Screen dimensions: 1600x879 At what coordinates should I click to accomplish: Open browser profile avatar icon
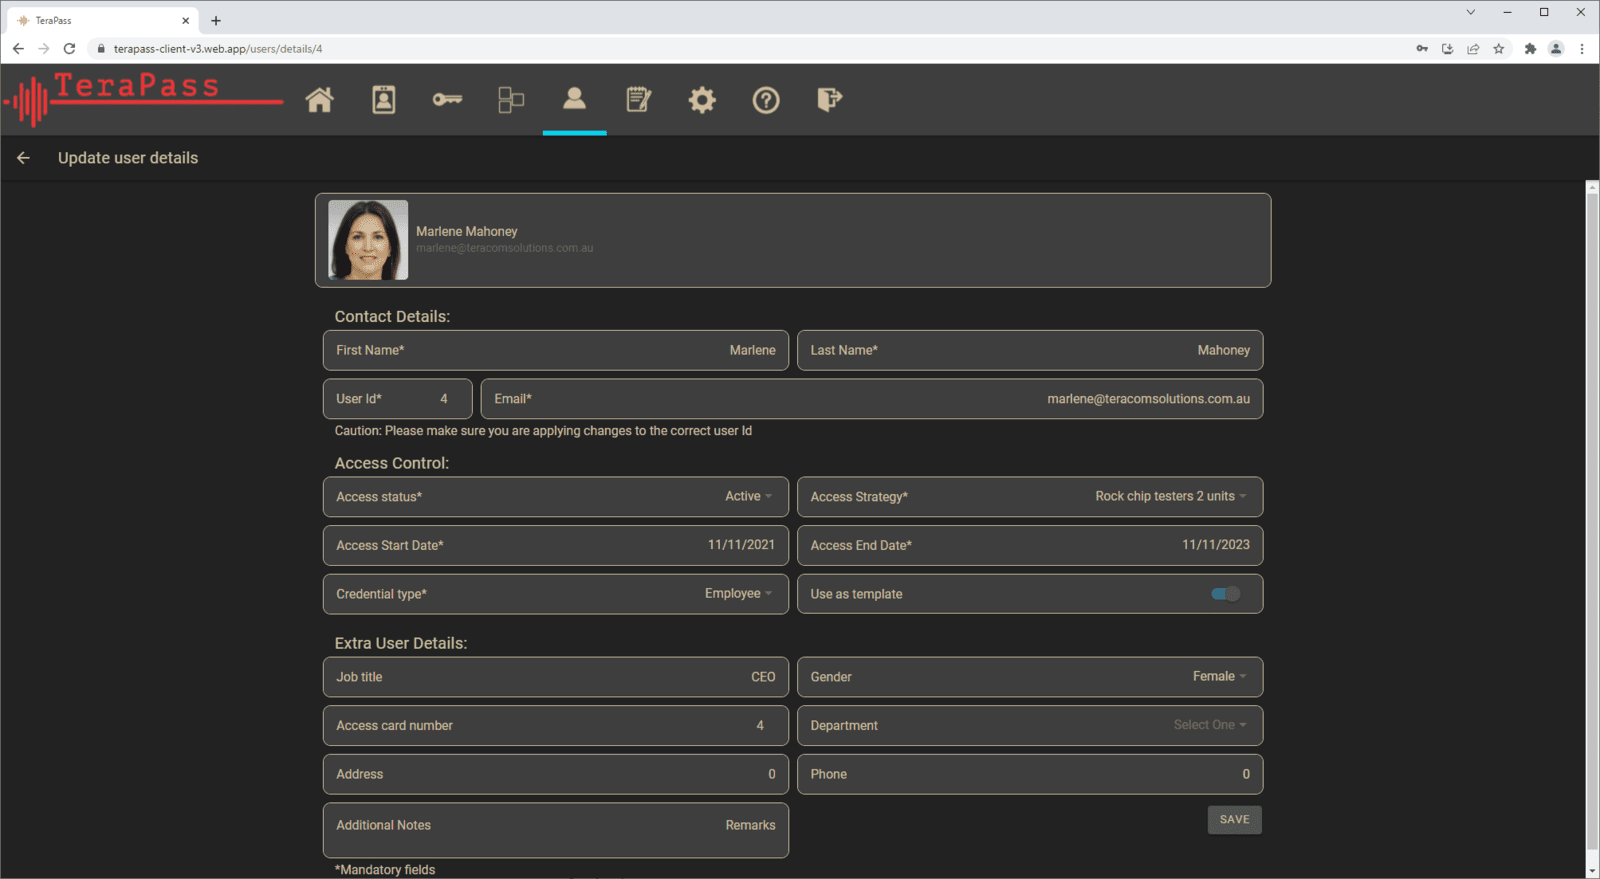point(1556,48)
